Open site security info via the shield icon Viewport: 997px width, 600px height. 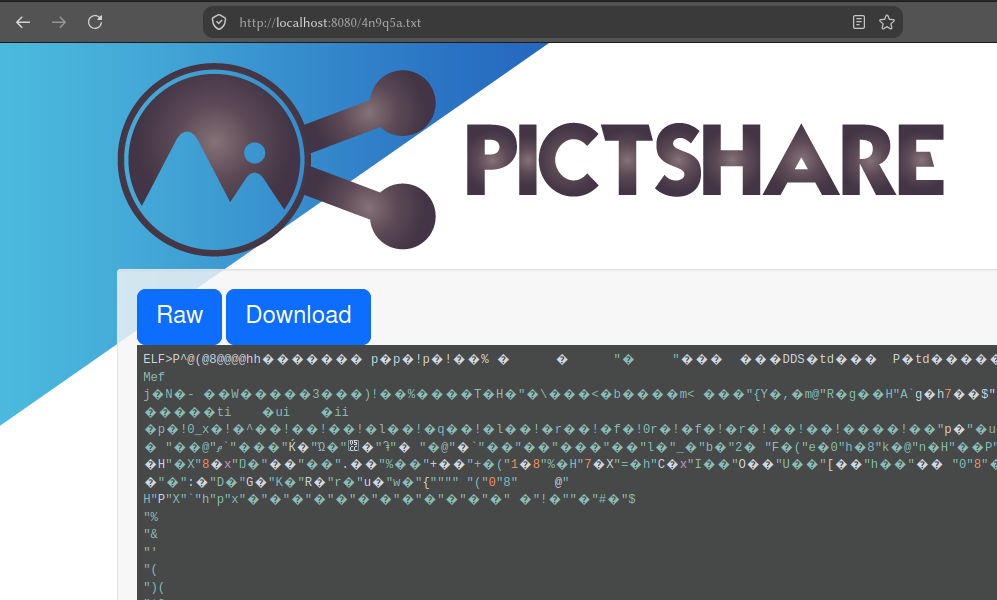219,22
